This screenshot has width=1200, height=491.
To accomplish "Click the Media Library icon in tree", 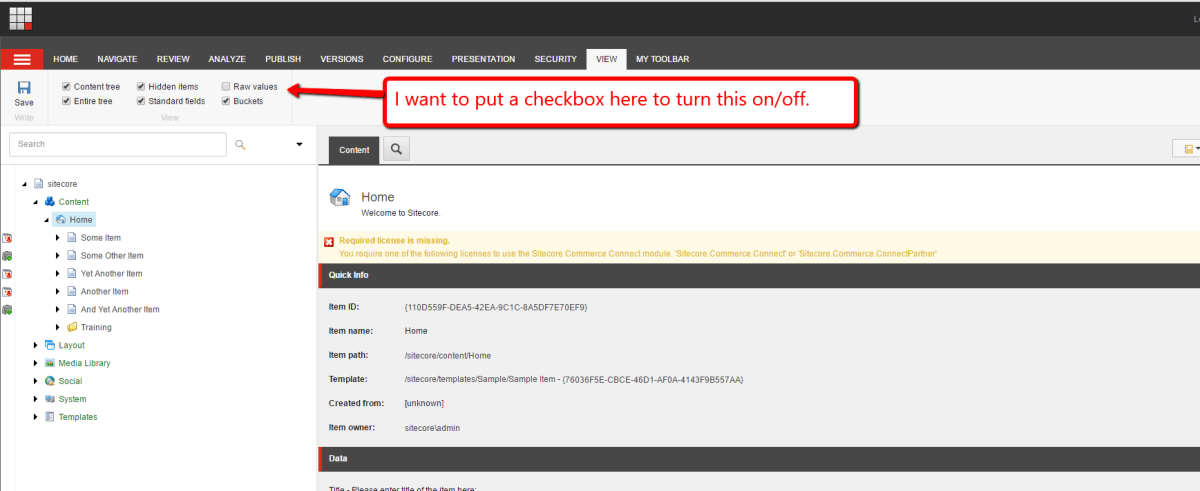I will click(50, 363).
